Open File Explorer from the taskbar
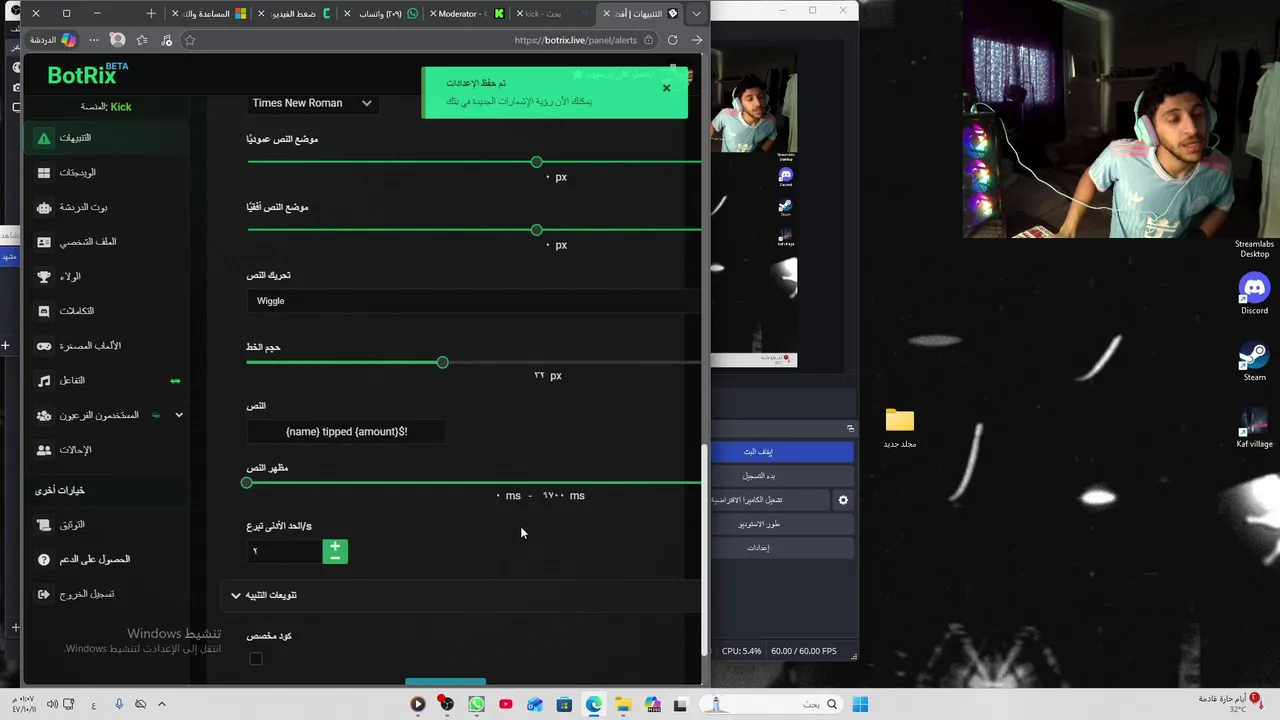Screen dimensions: 1280x720 [x=622, y=705]
